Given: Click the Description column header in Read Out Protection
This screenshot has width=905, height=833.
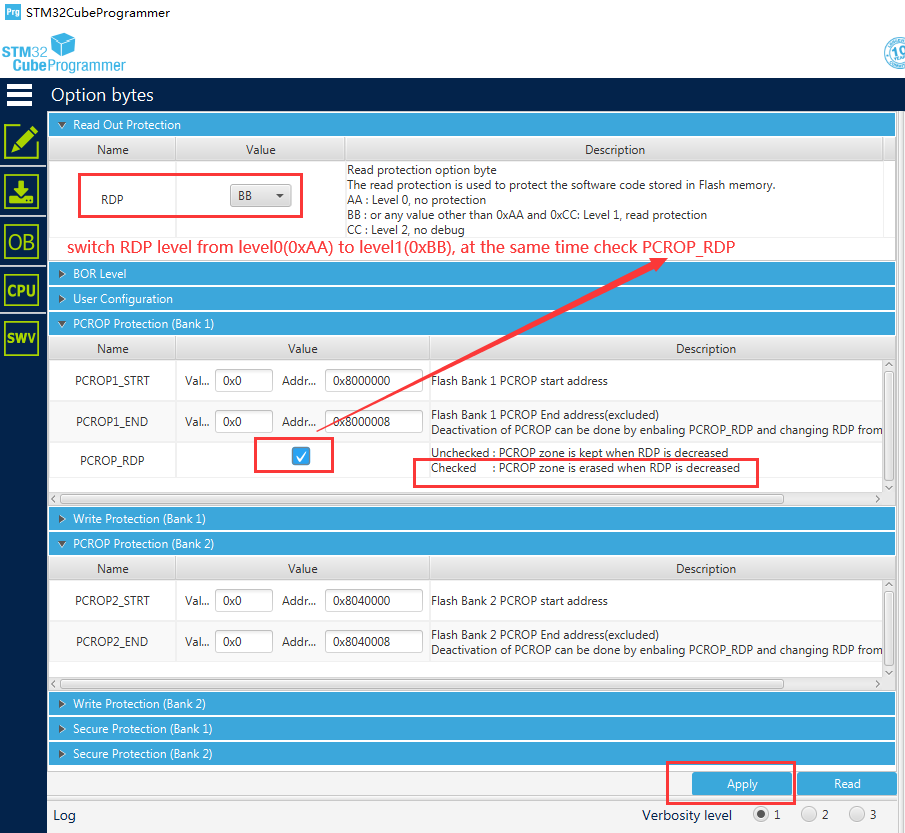Looking at the screenshot, I should tap(615, 150).
